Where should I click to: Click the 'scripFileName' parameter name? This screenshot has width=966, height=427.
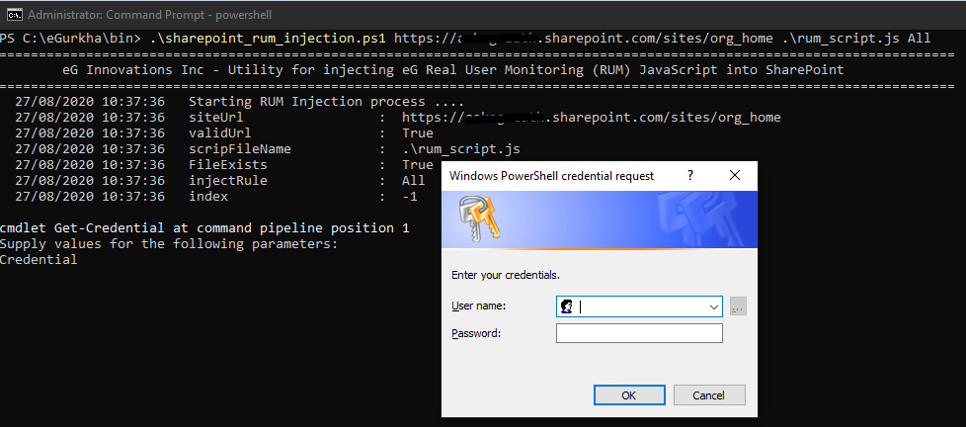pyautogui.click(x=240, y=149)
